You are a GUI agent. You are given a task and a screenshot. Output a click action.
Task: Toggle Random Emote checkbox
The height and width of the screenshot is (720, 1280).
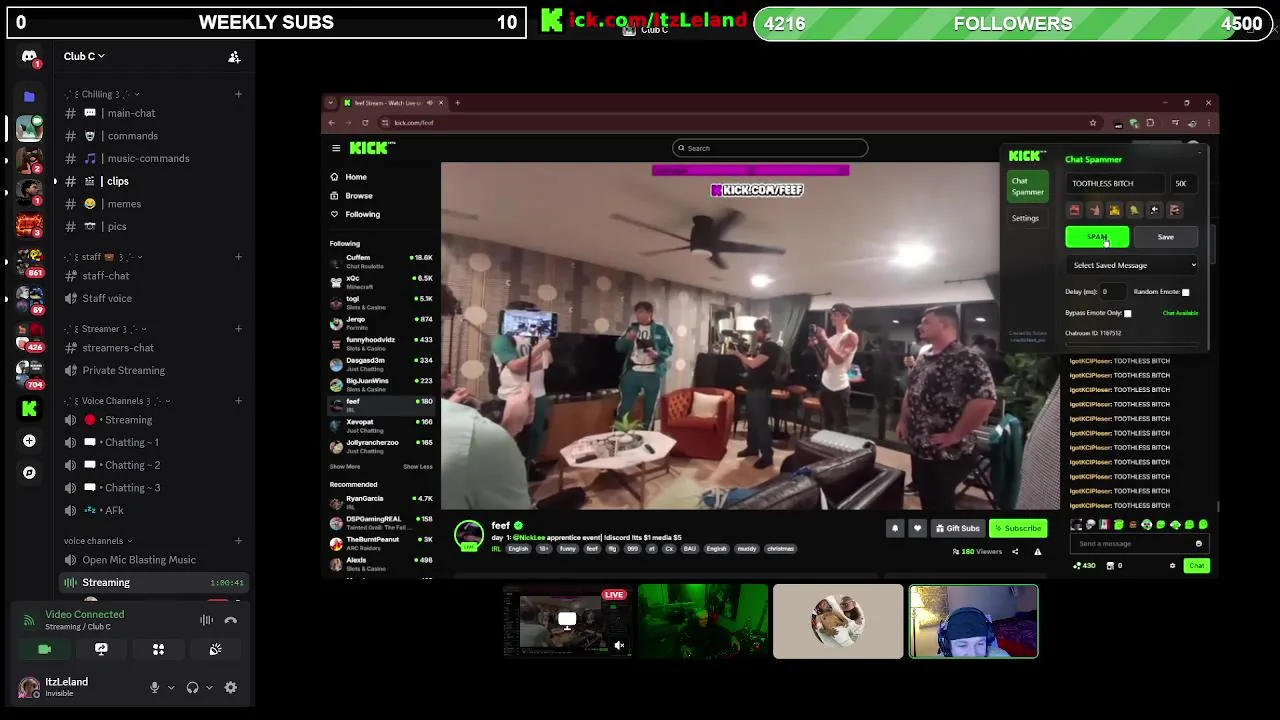(1185, 292)
